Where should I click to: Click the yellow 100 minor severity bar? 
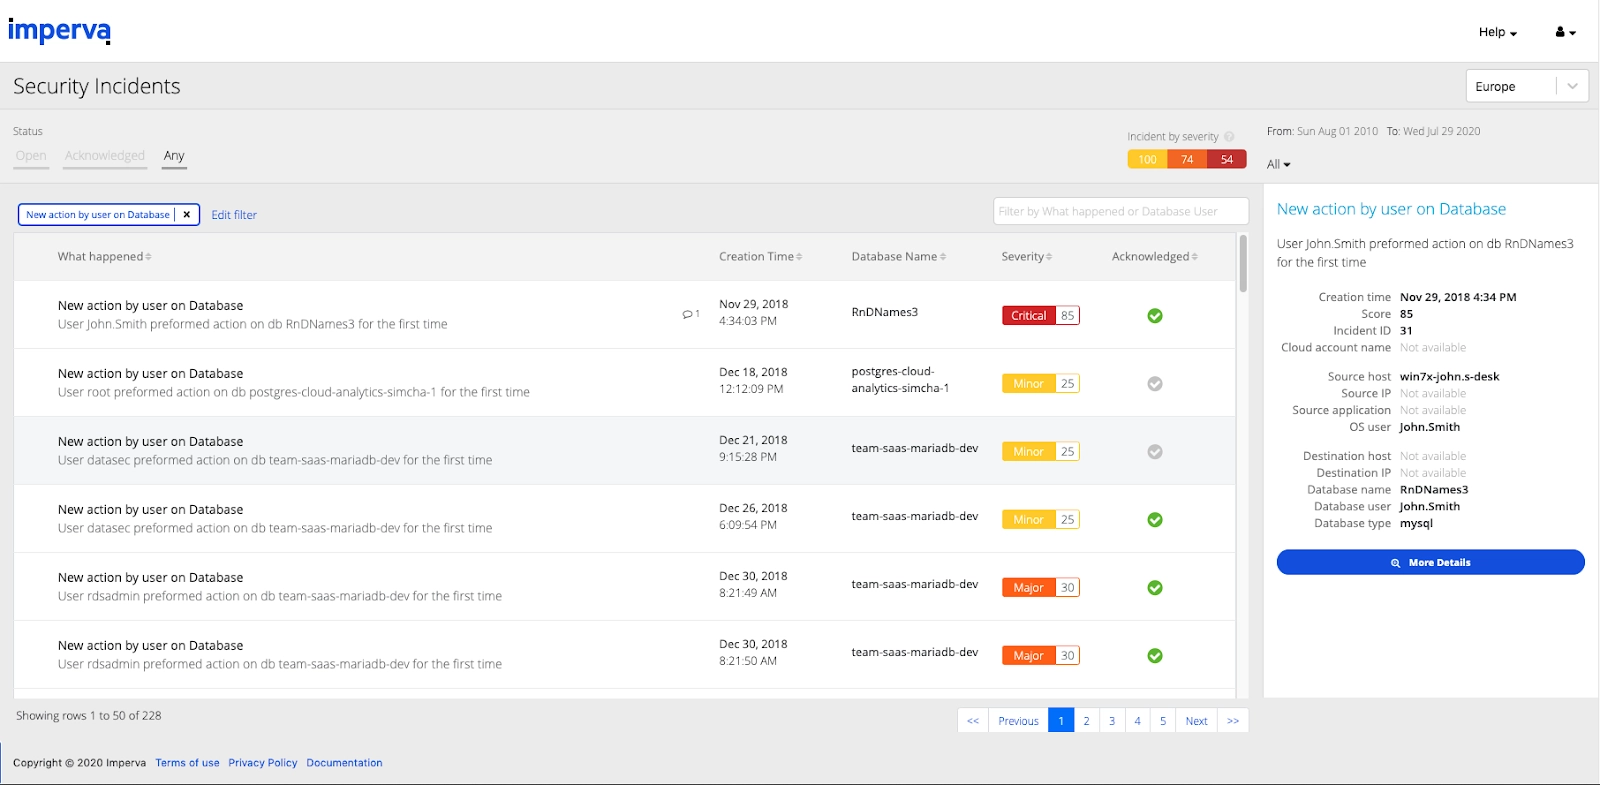1147,160
